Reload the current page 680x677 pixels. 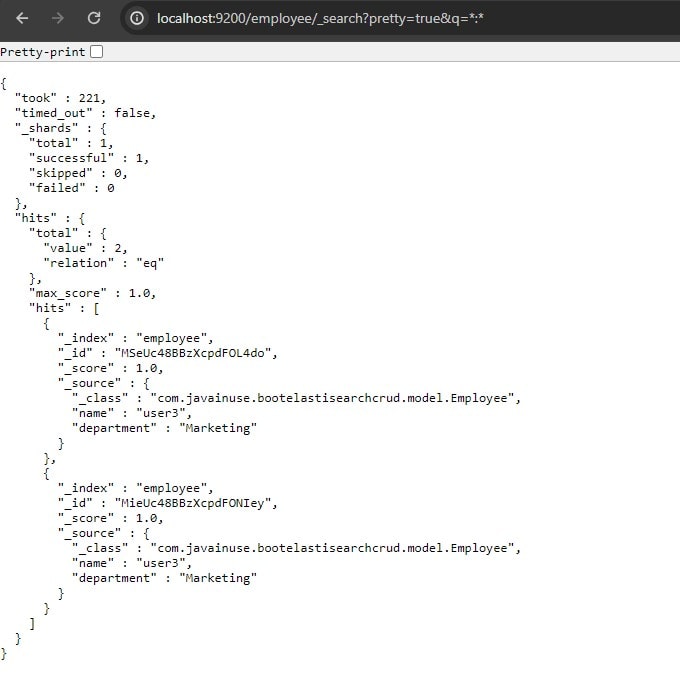[94, 18]
